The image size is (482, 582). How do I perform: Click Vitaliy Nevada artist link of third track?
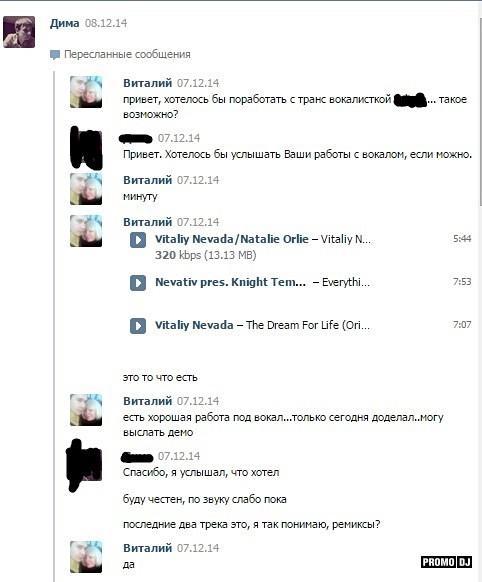click(x=194, y=325)
